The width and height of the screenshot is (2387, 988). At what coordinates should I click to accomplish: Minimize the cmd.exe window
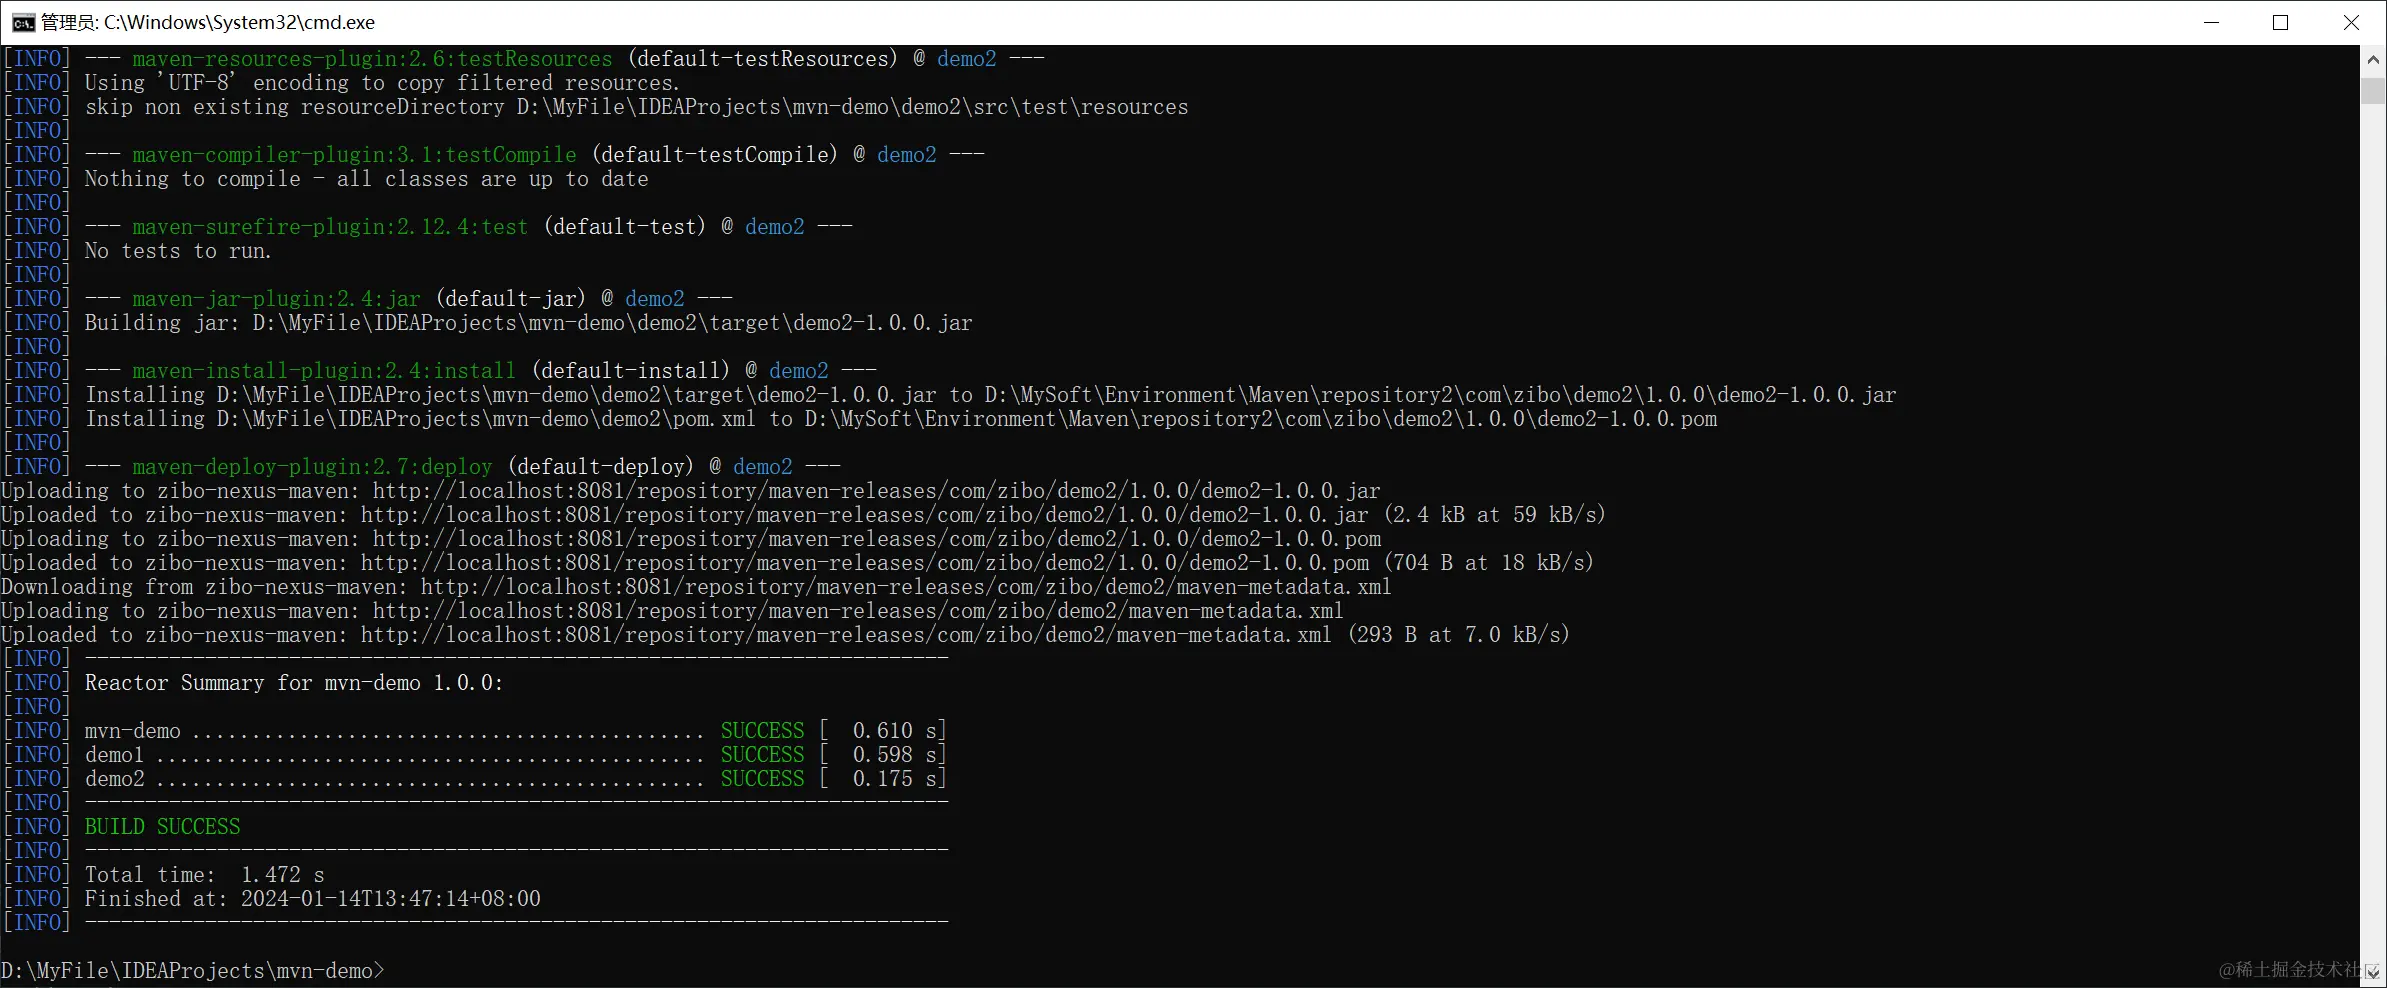[x=2211, y=22]
